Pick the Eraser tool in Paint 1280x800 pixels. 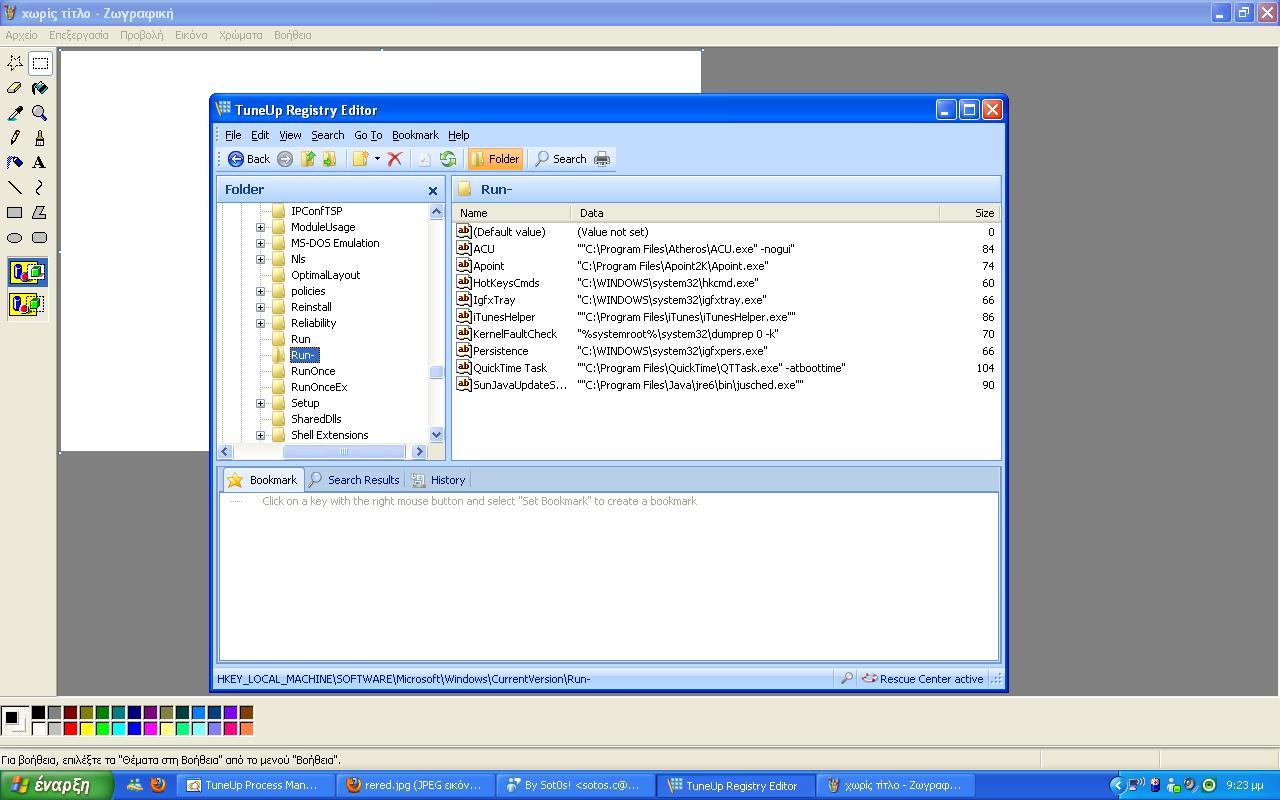(15, 88)
